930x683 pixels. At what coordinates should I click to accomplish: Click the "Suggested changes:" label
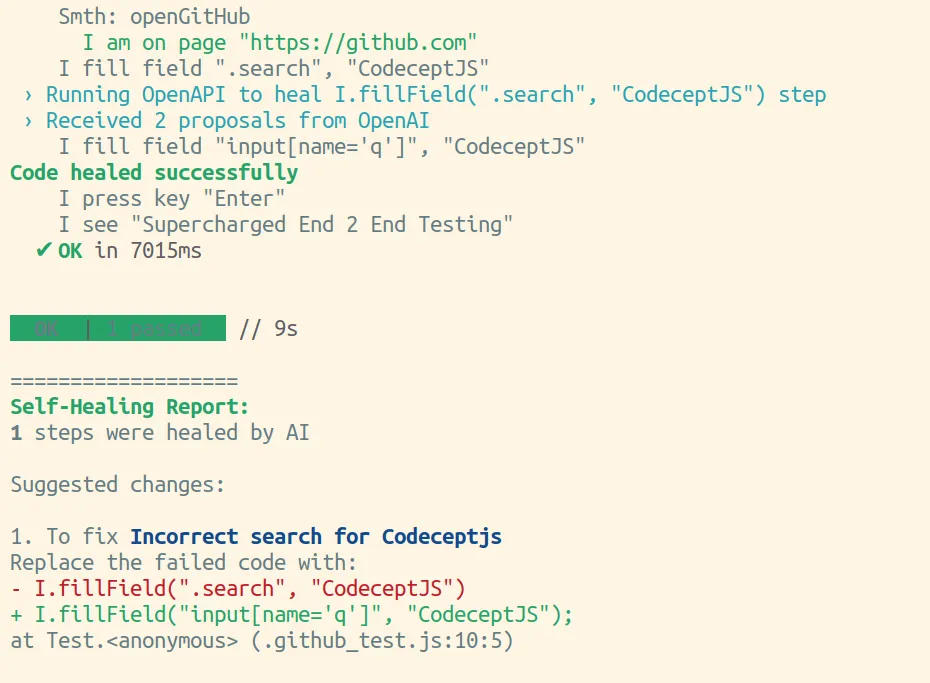[118, 484]
